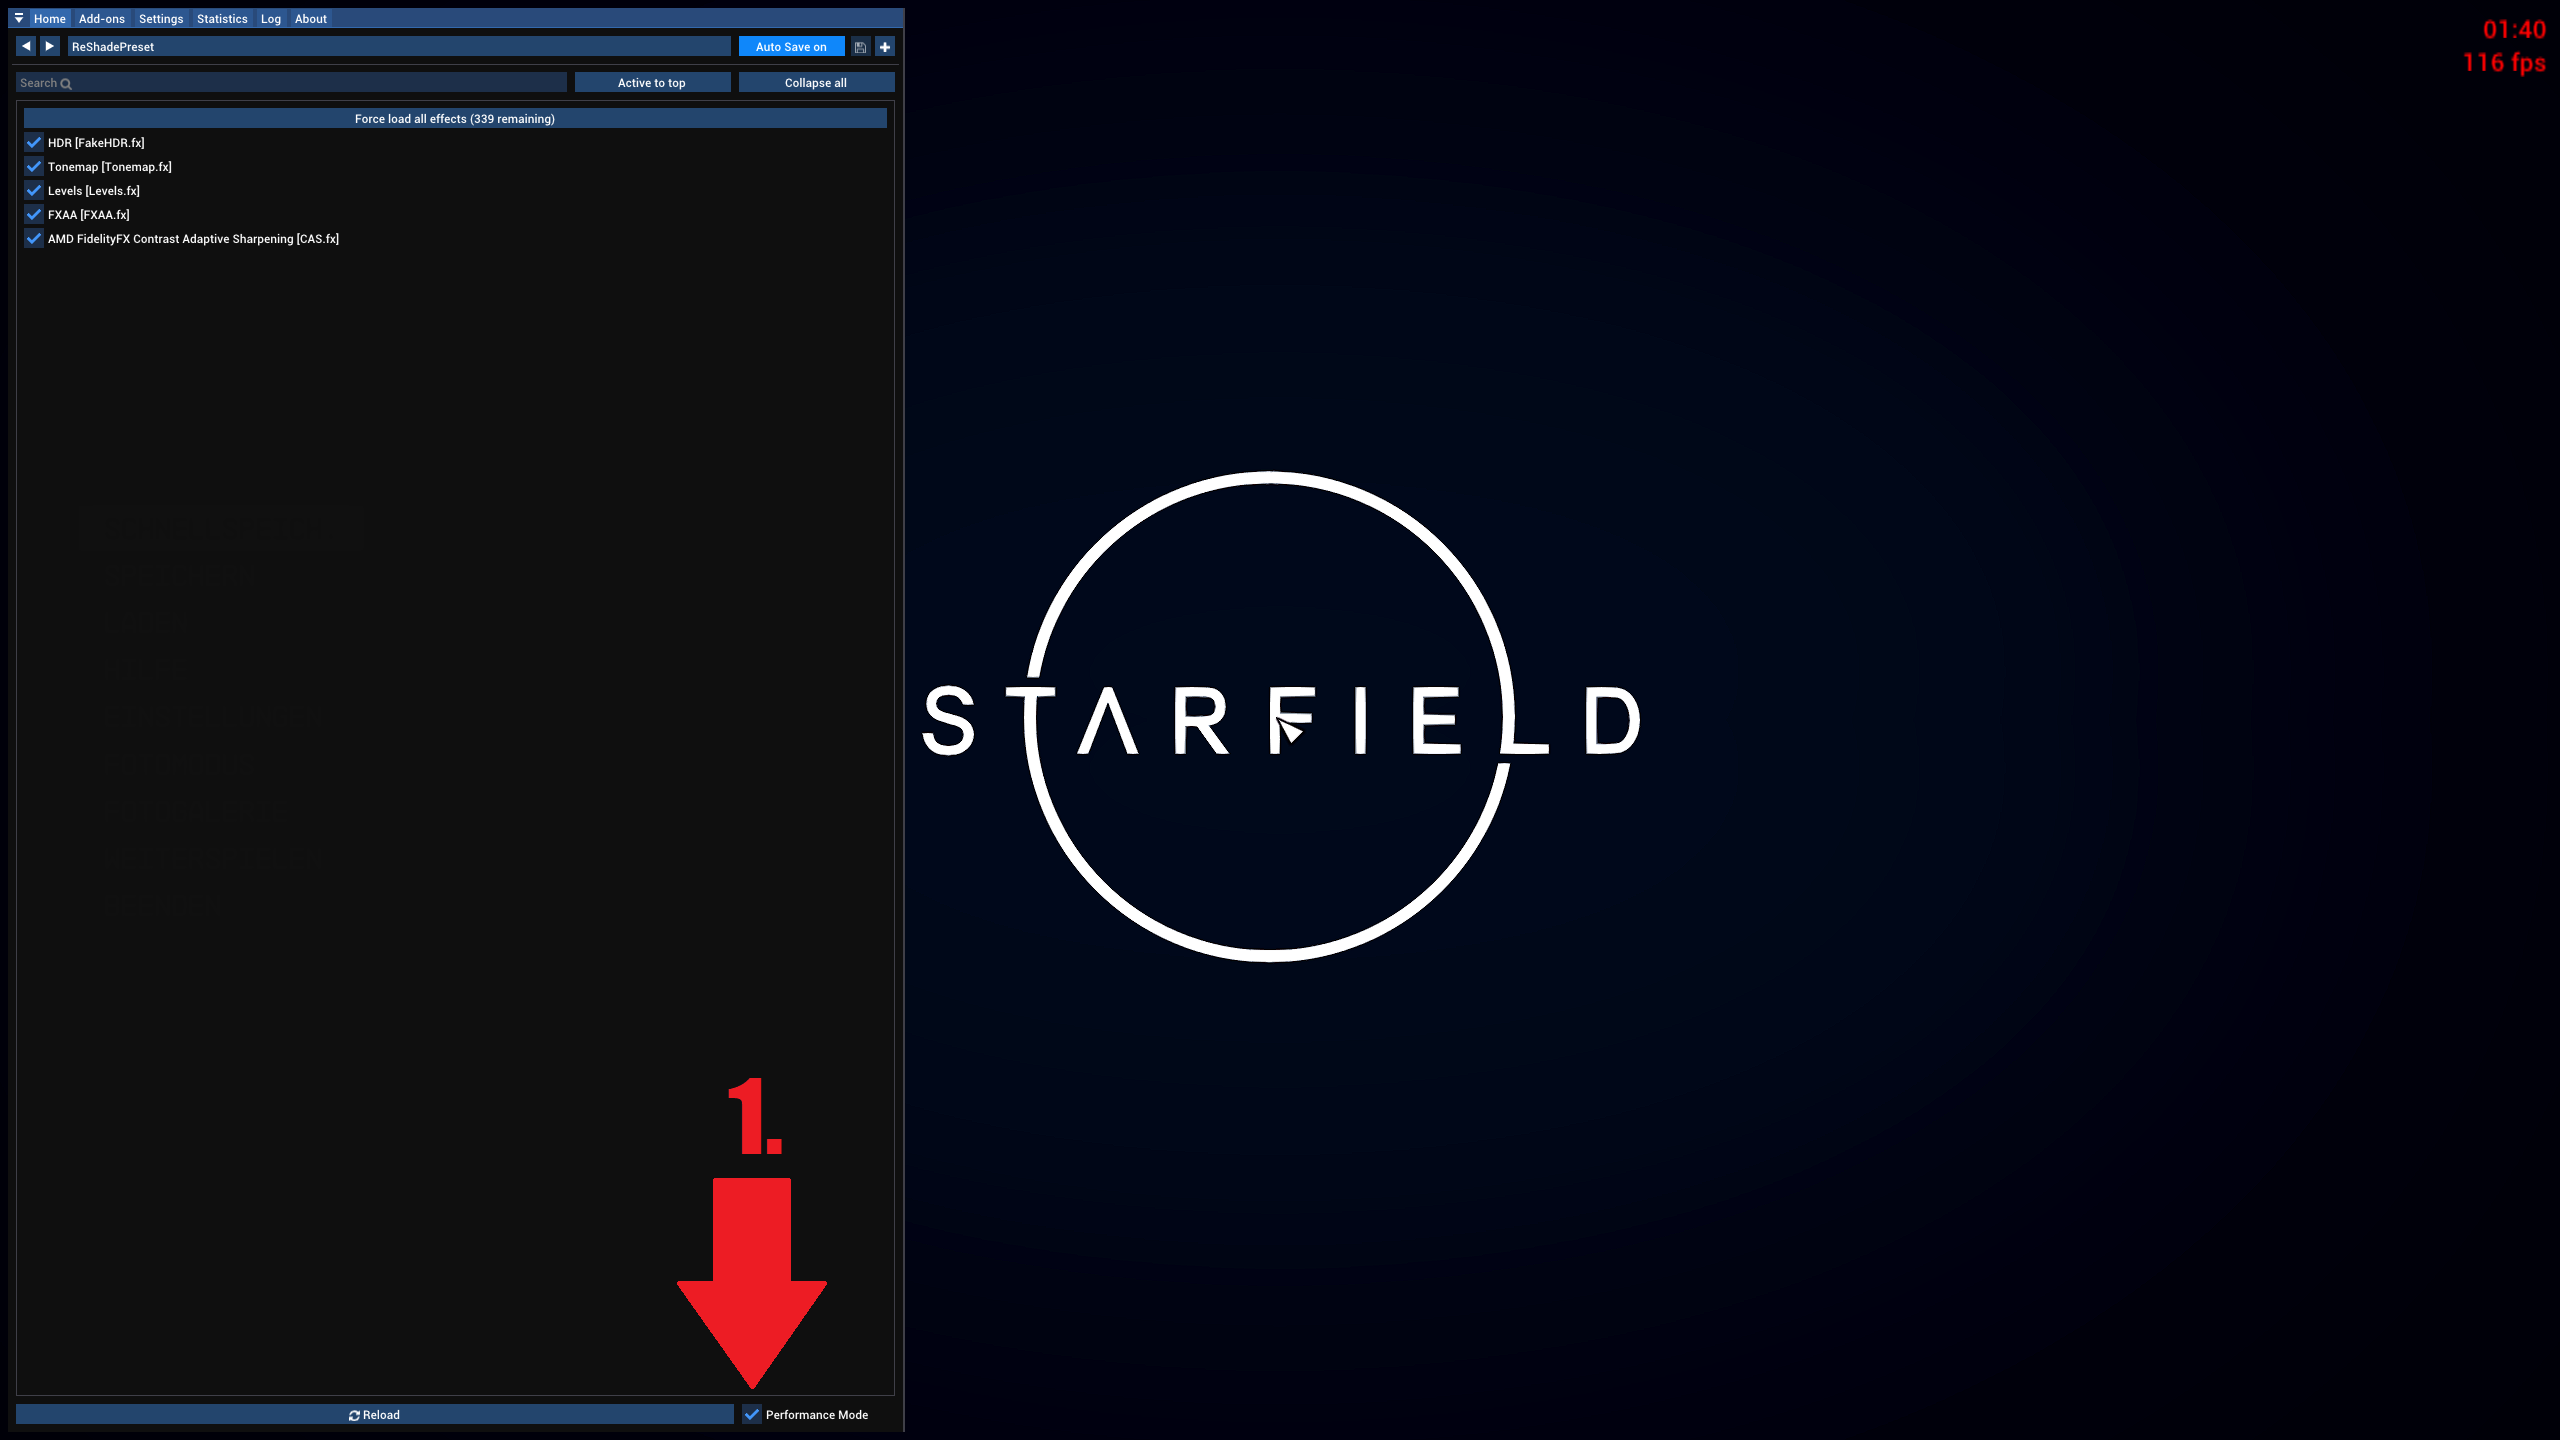The image size is (2560, 1440).
Task: Open the Log tab
Action: (x=271, y=18)
